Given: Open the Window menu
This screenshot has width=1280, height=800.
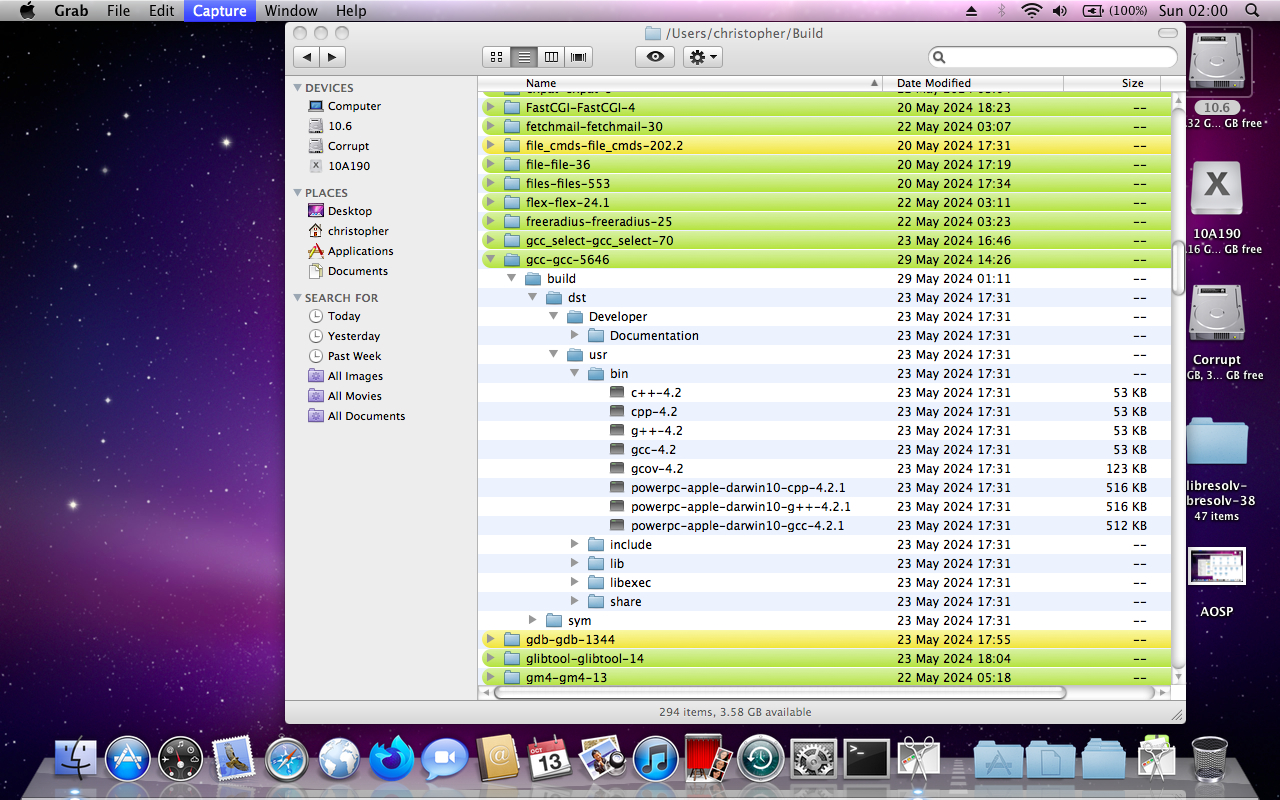Looking at the screenshot, I should point(291,10).
